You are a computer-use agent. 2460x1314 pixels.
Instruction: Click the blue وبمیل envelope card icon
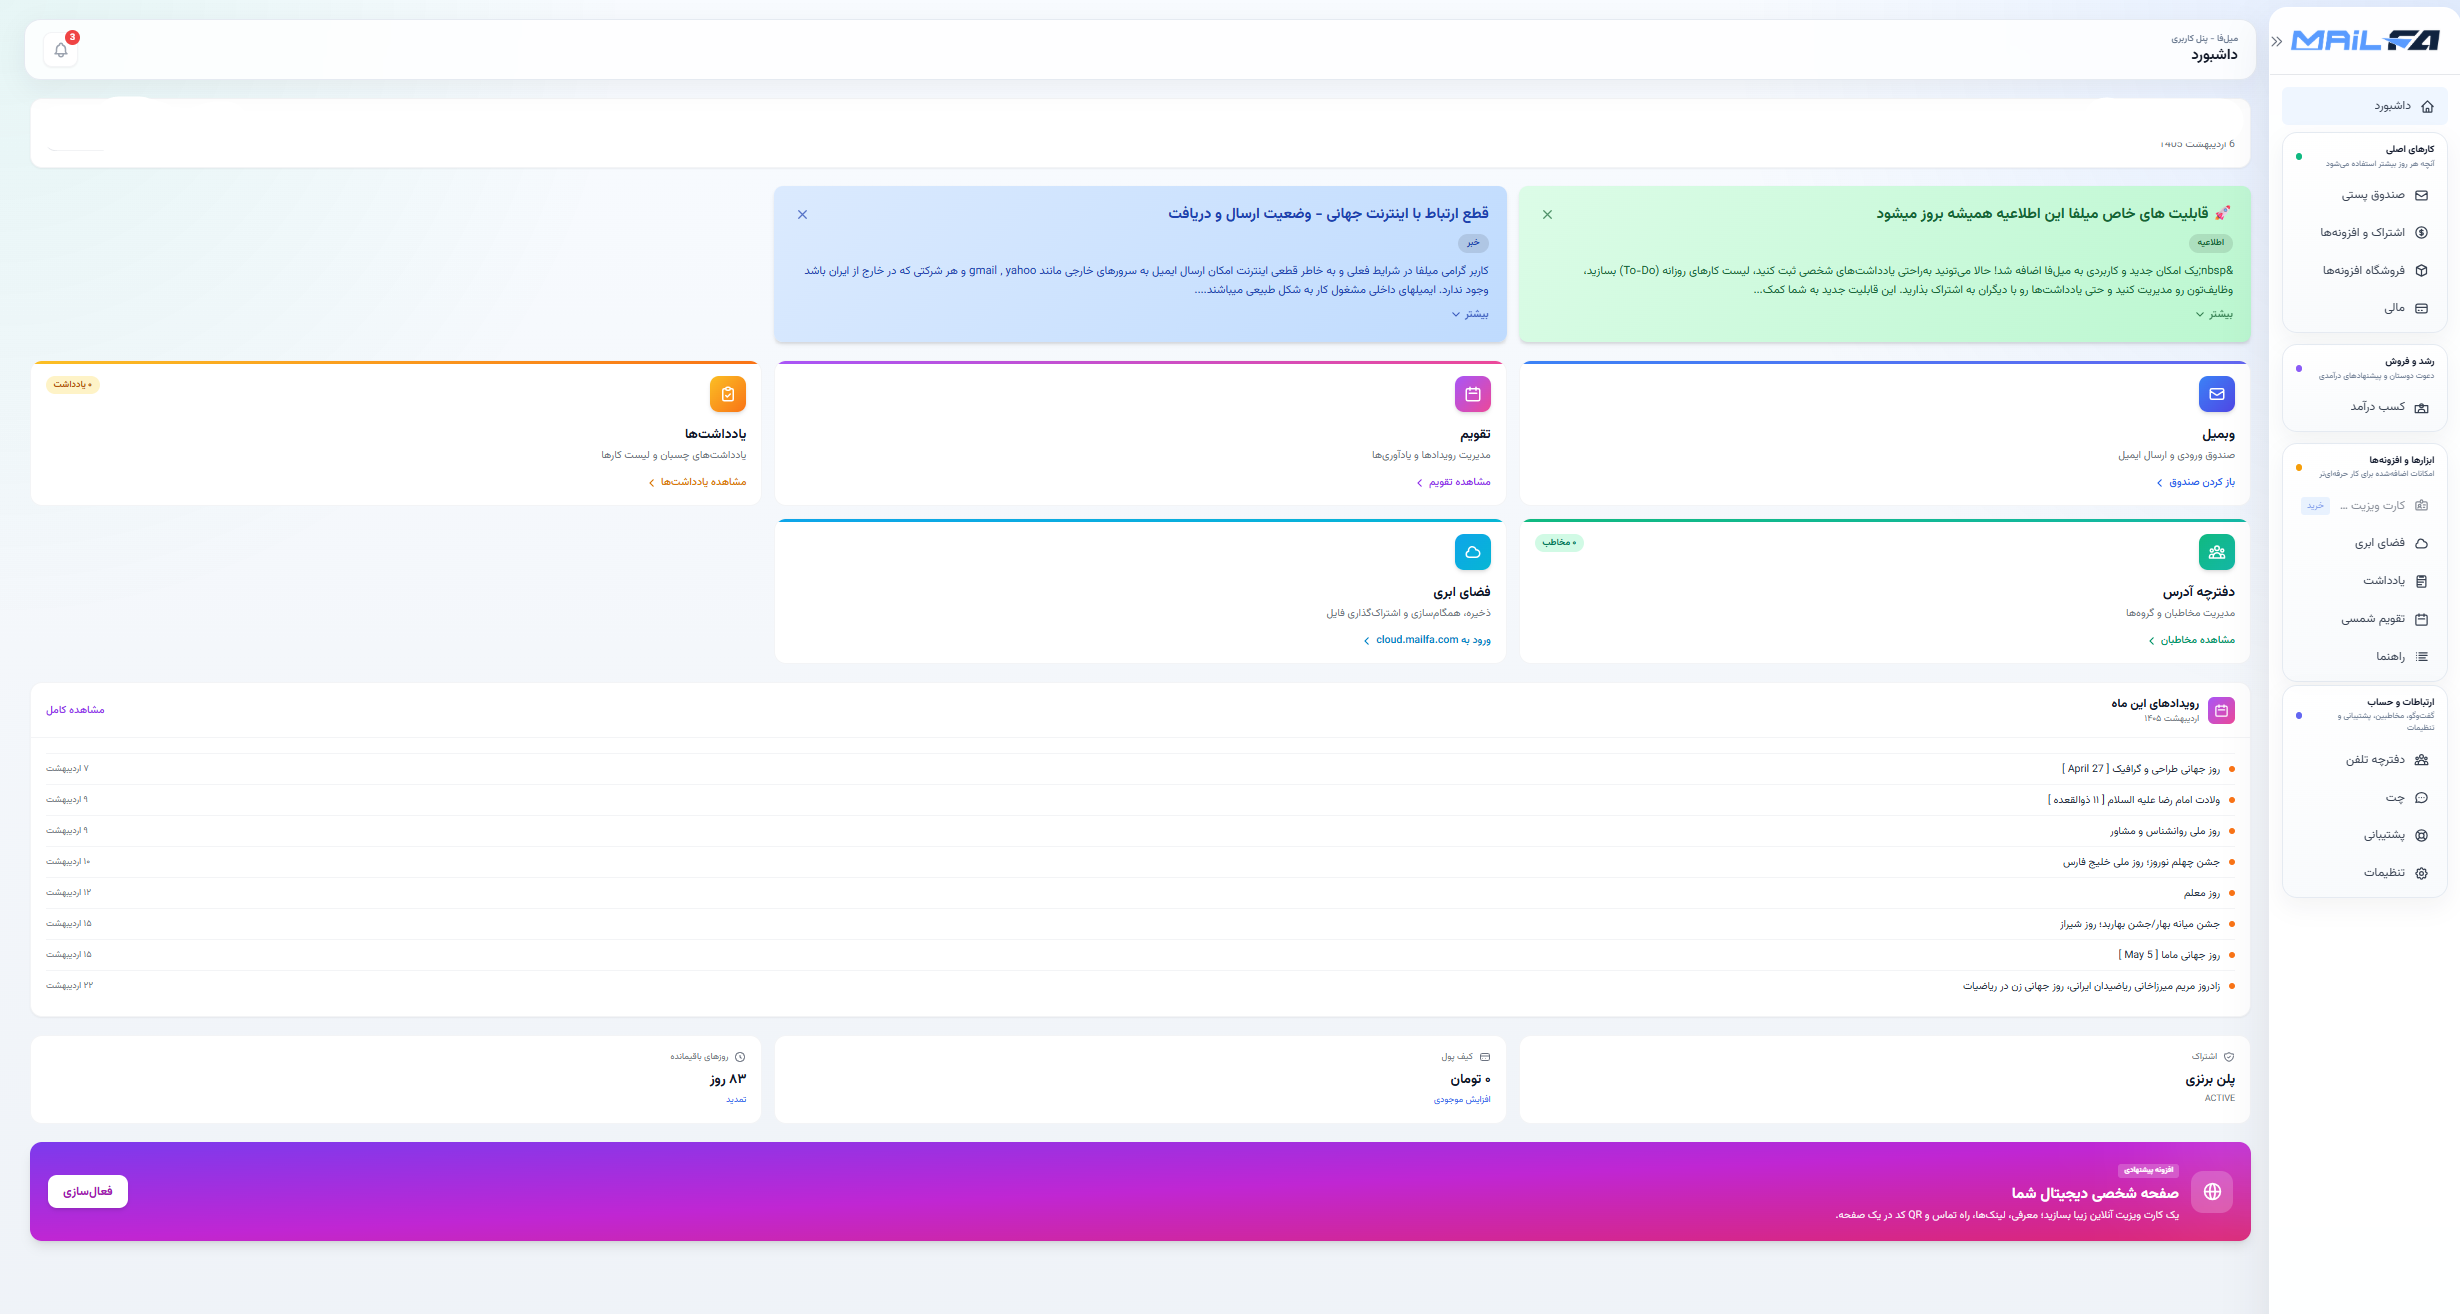(x=2217, y=394)
